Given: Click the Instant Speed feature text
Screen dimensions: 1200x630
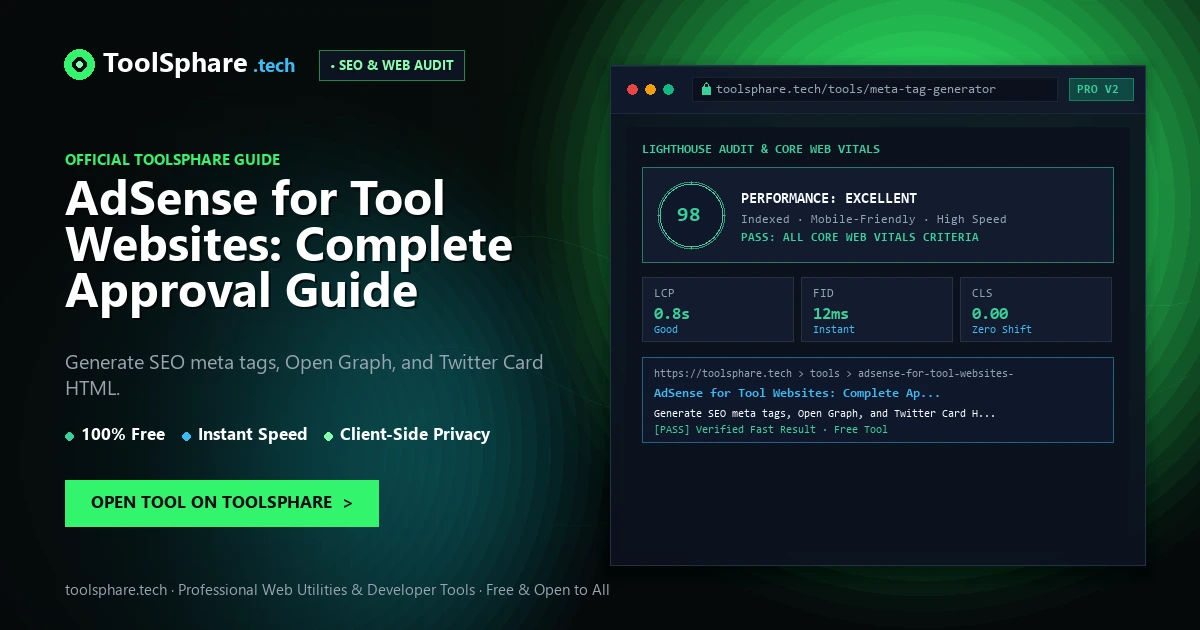Looking at the screenshot, I should (252, 434).
